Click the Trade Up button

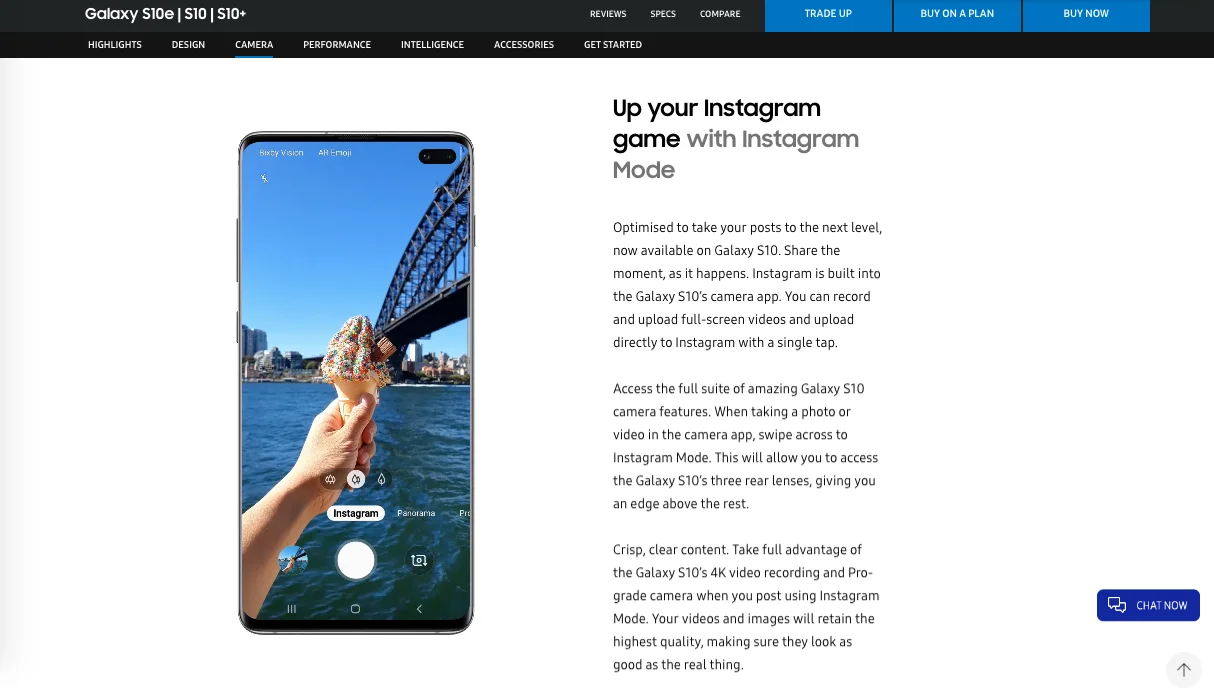[828, 15]
